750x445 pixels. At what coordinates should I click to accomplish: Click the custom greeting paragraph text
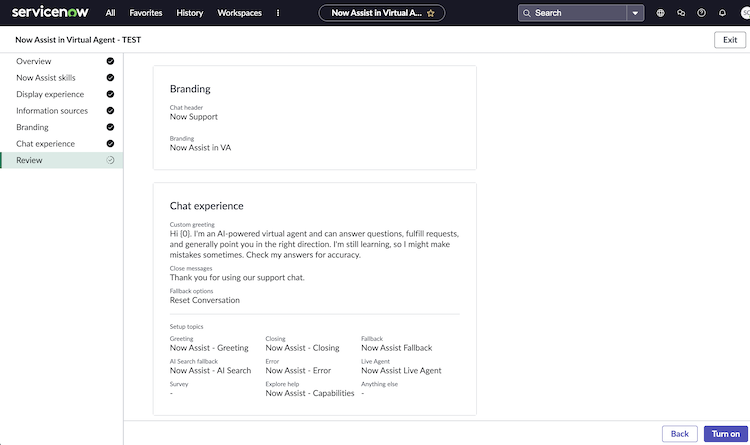(314, 245)
